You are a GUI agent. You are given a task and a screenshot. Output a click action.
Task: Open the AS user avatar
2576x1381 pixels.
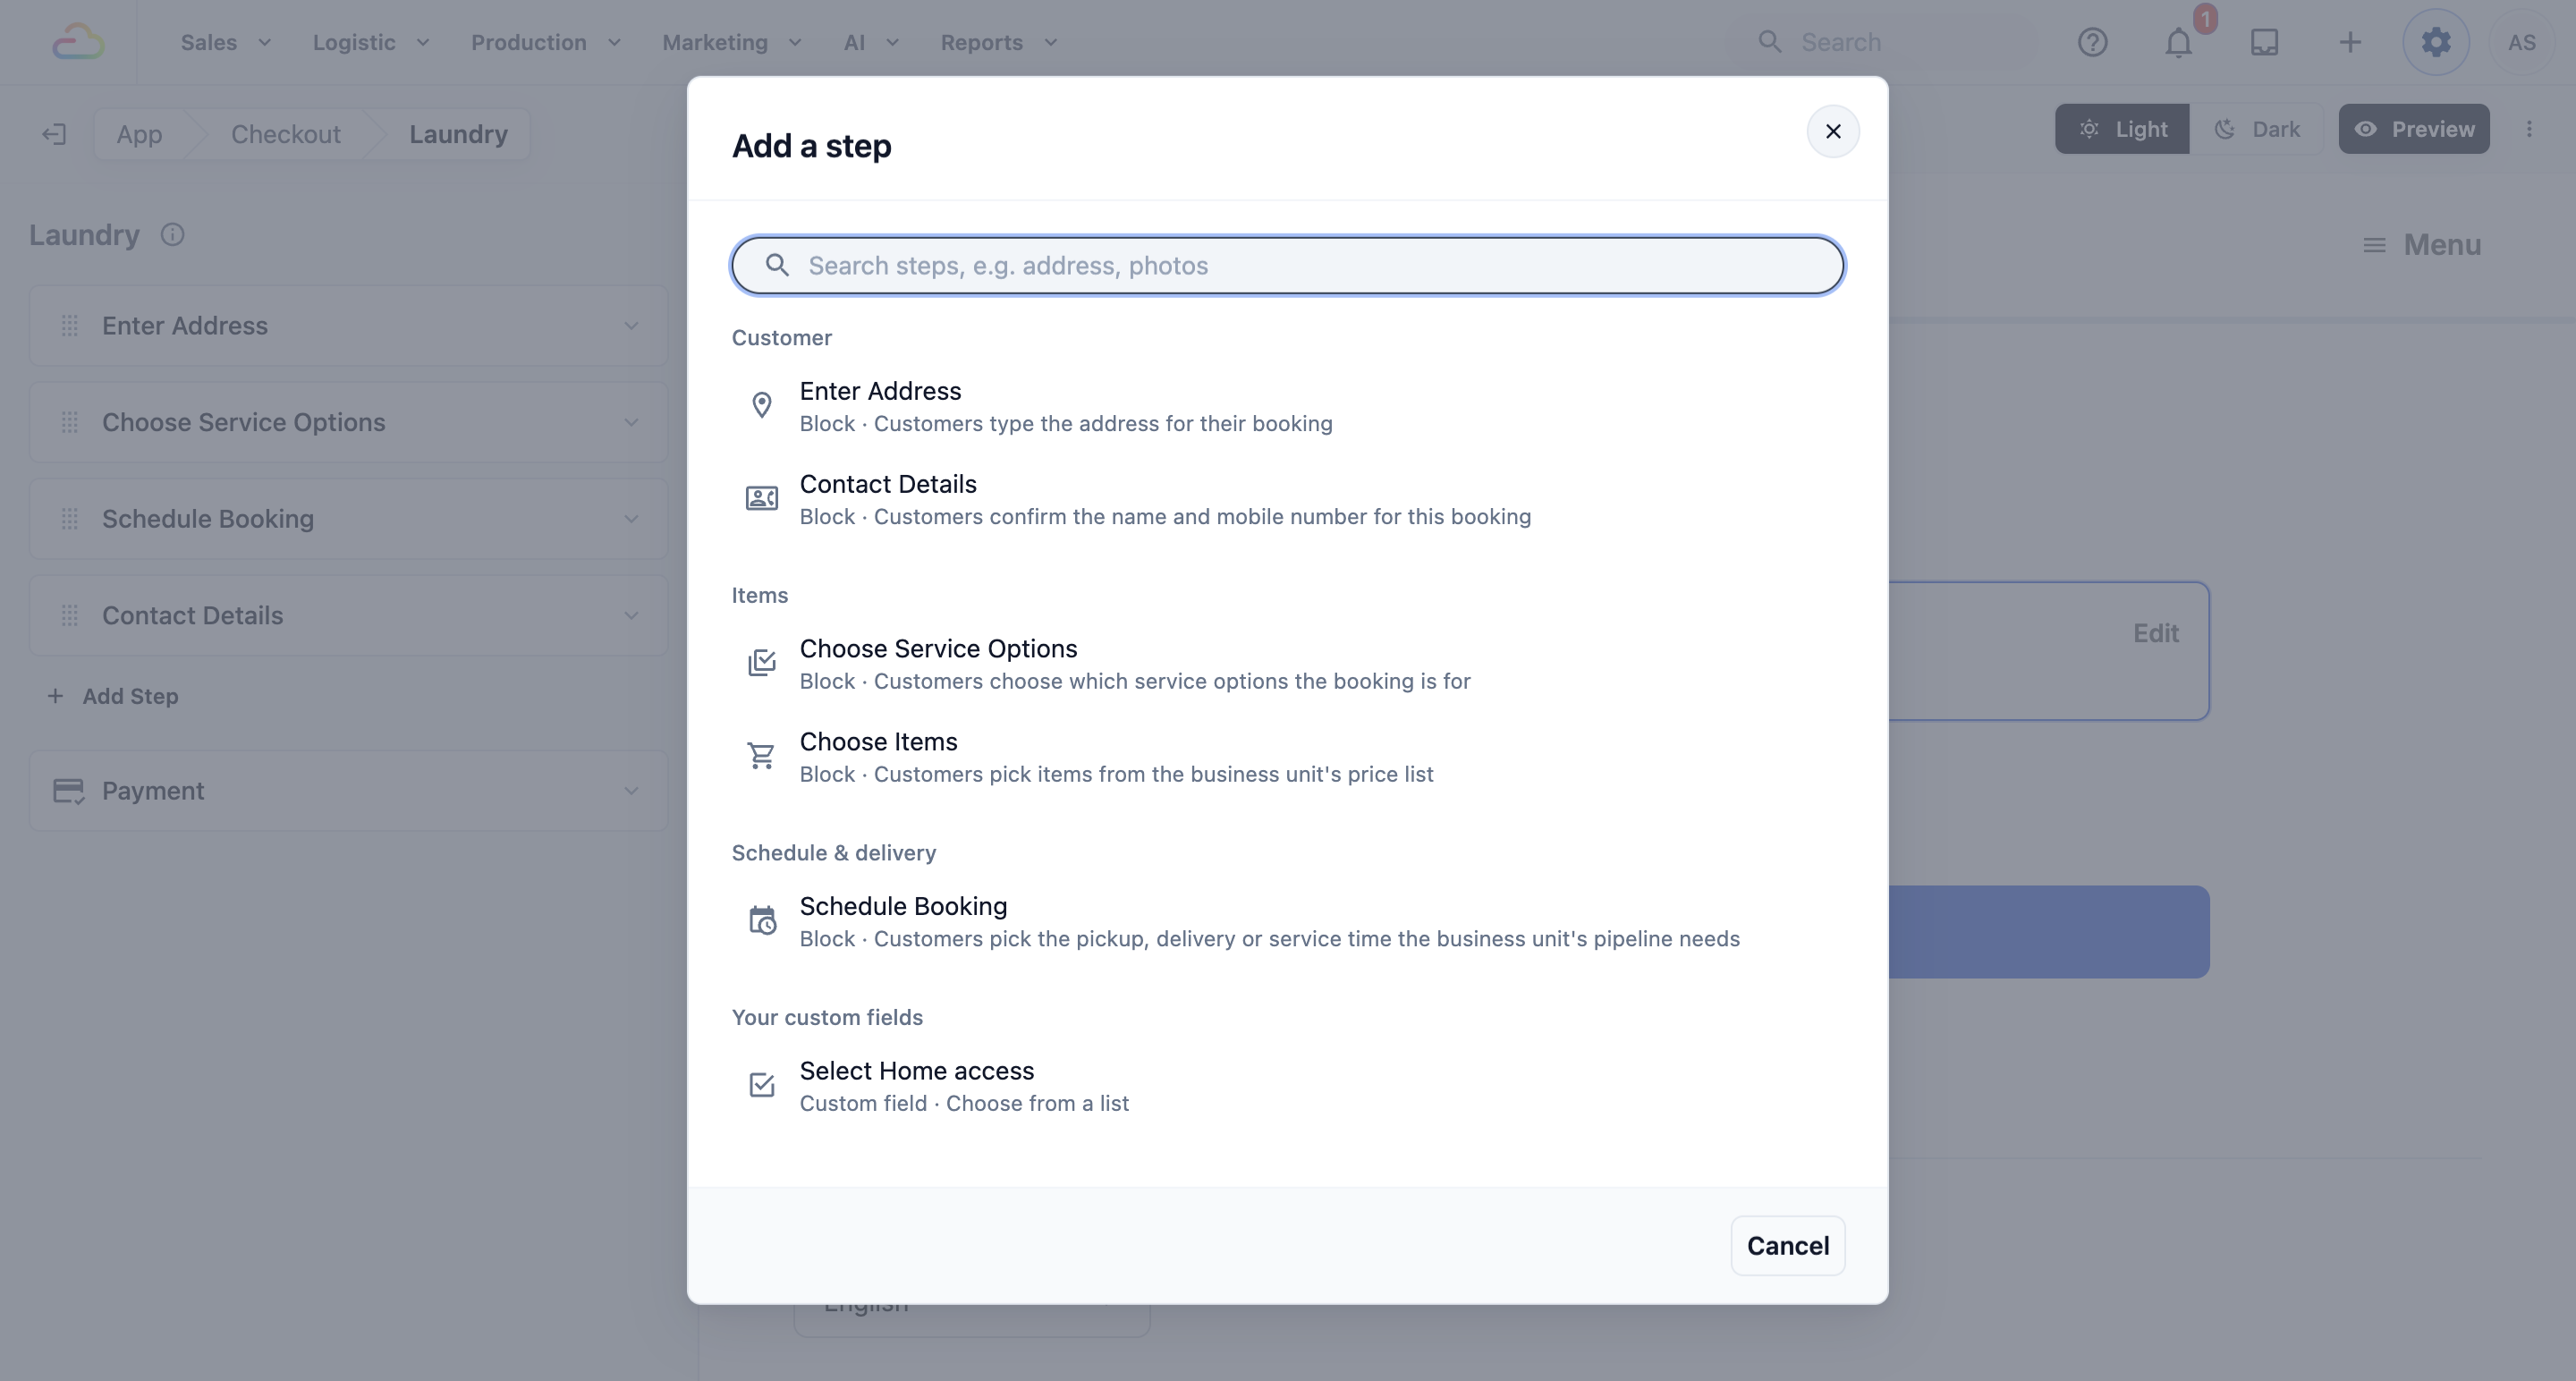2521,42
